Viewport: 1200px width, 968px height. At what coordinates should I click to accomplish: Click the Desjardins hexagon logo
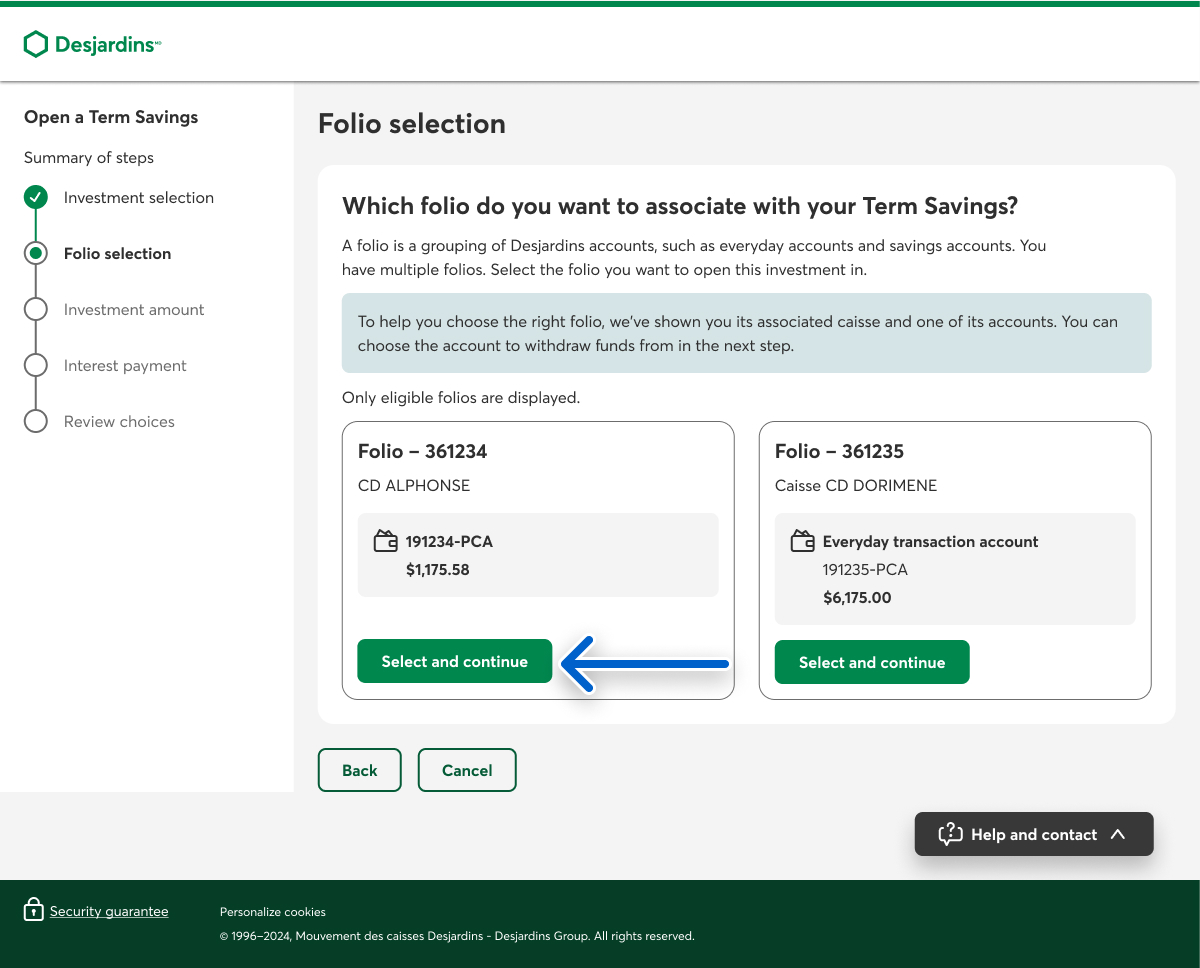pos(36,44)
